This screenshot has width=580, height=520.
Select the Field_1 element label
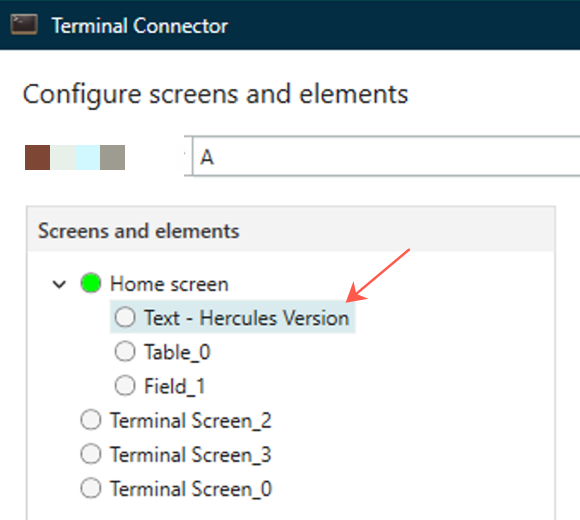(x=175, y=386)
